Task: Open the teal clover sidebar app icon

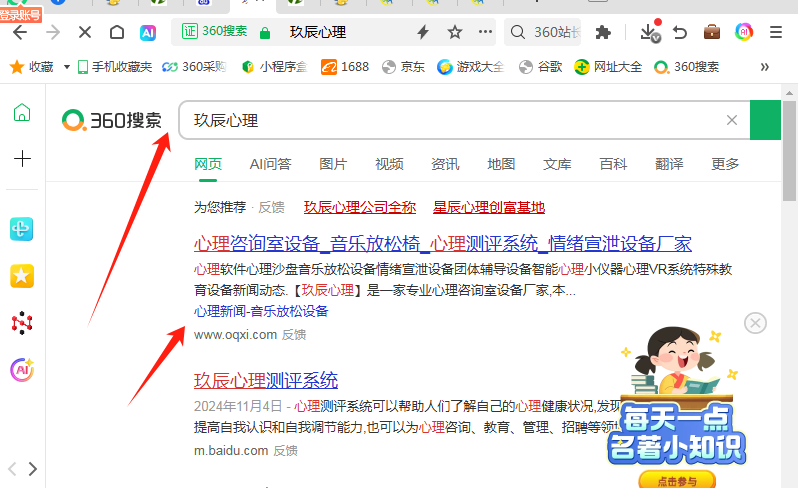Action: (x=22, y=229)
